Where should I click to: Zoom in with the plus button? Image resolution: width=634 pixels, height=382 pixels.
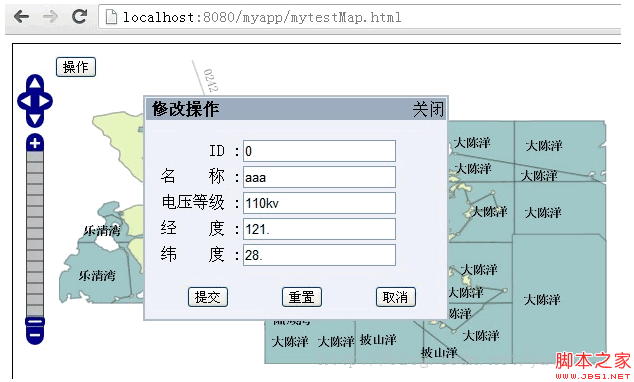tap(35, 143)
